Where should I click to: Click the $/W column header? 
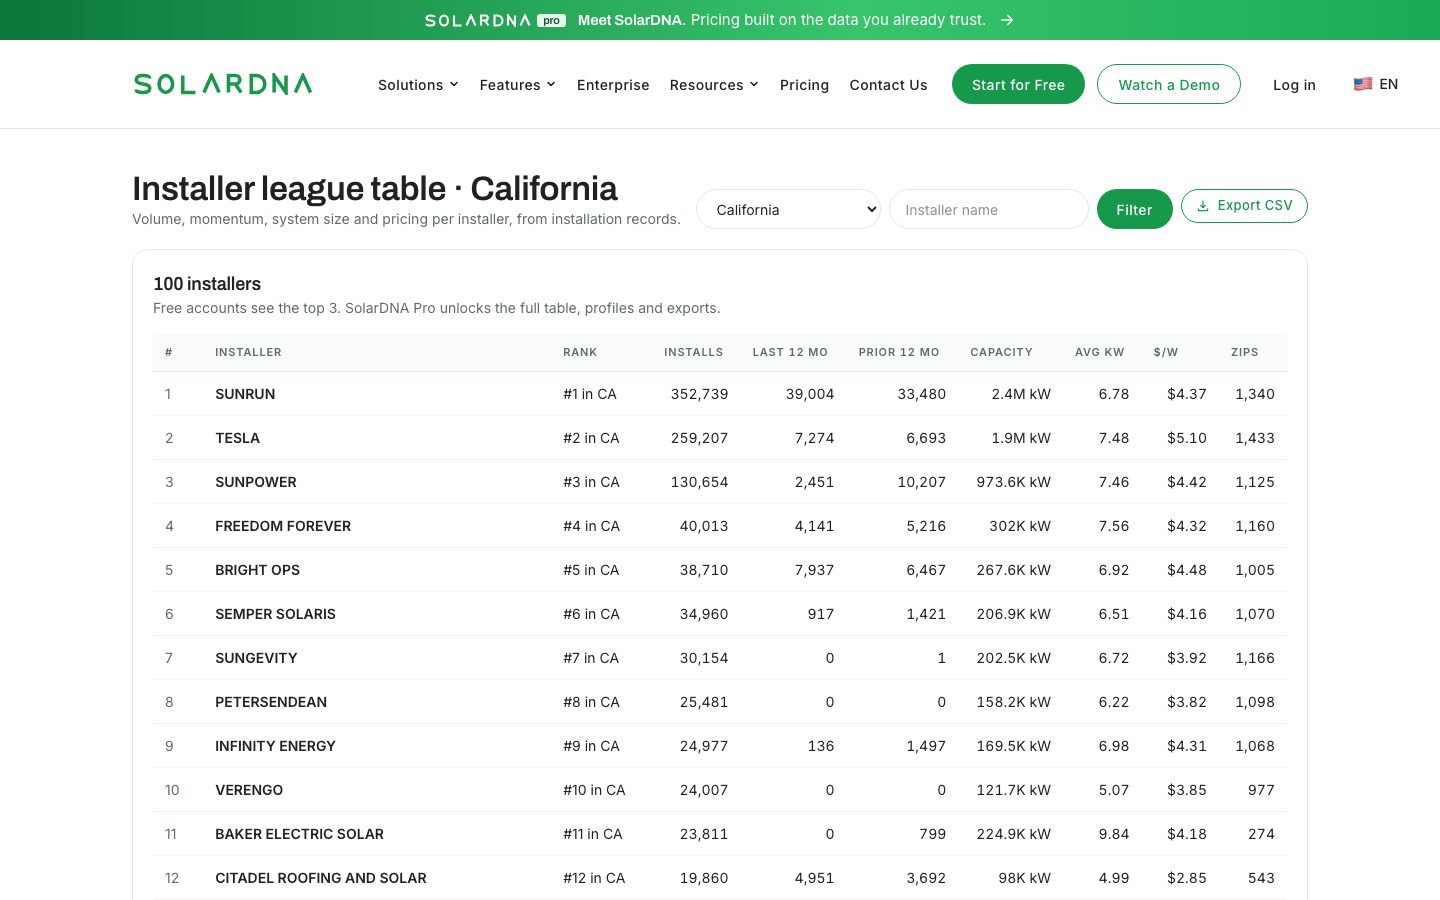1165,352
